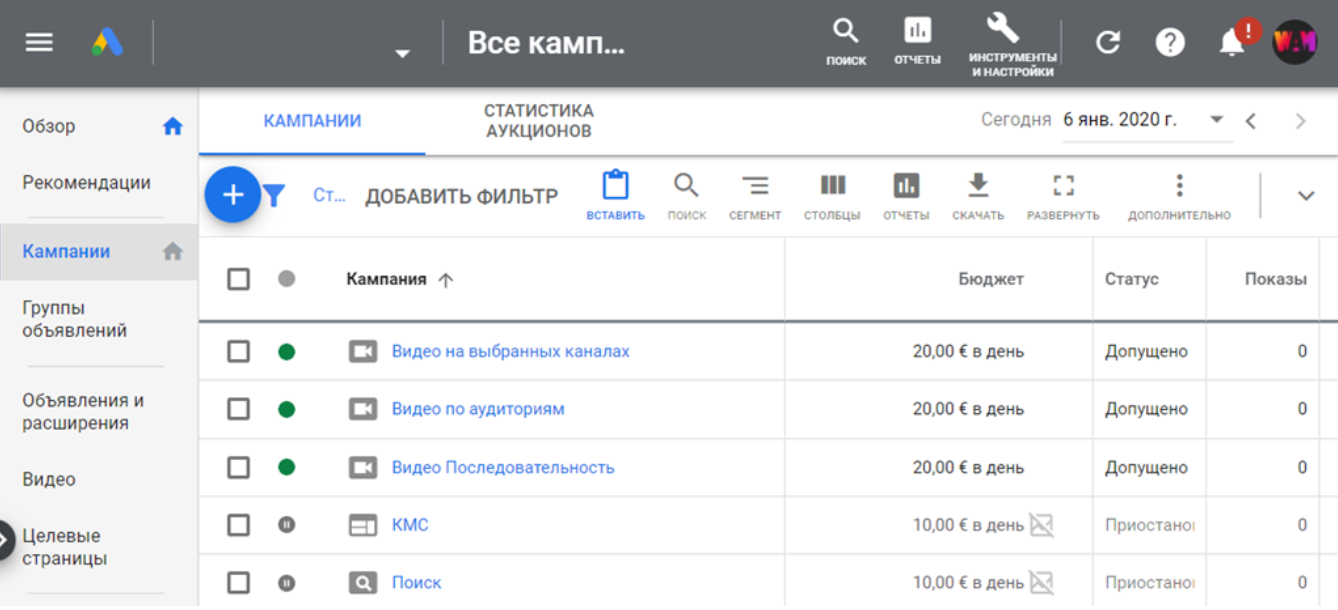Open Рекомендации in the sidebar
Image resolution: width=1338 pixels, height=610 pixels.
click(87, 182)
